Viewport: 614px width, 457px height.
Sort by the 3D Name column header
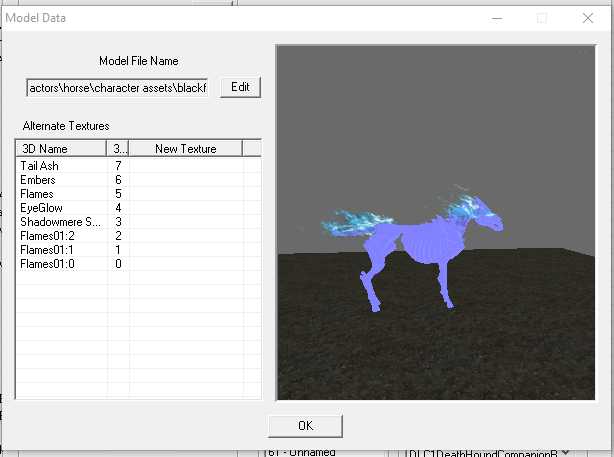61,149
